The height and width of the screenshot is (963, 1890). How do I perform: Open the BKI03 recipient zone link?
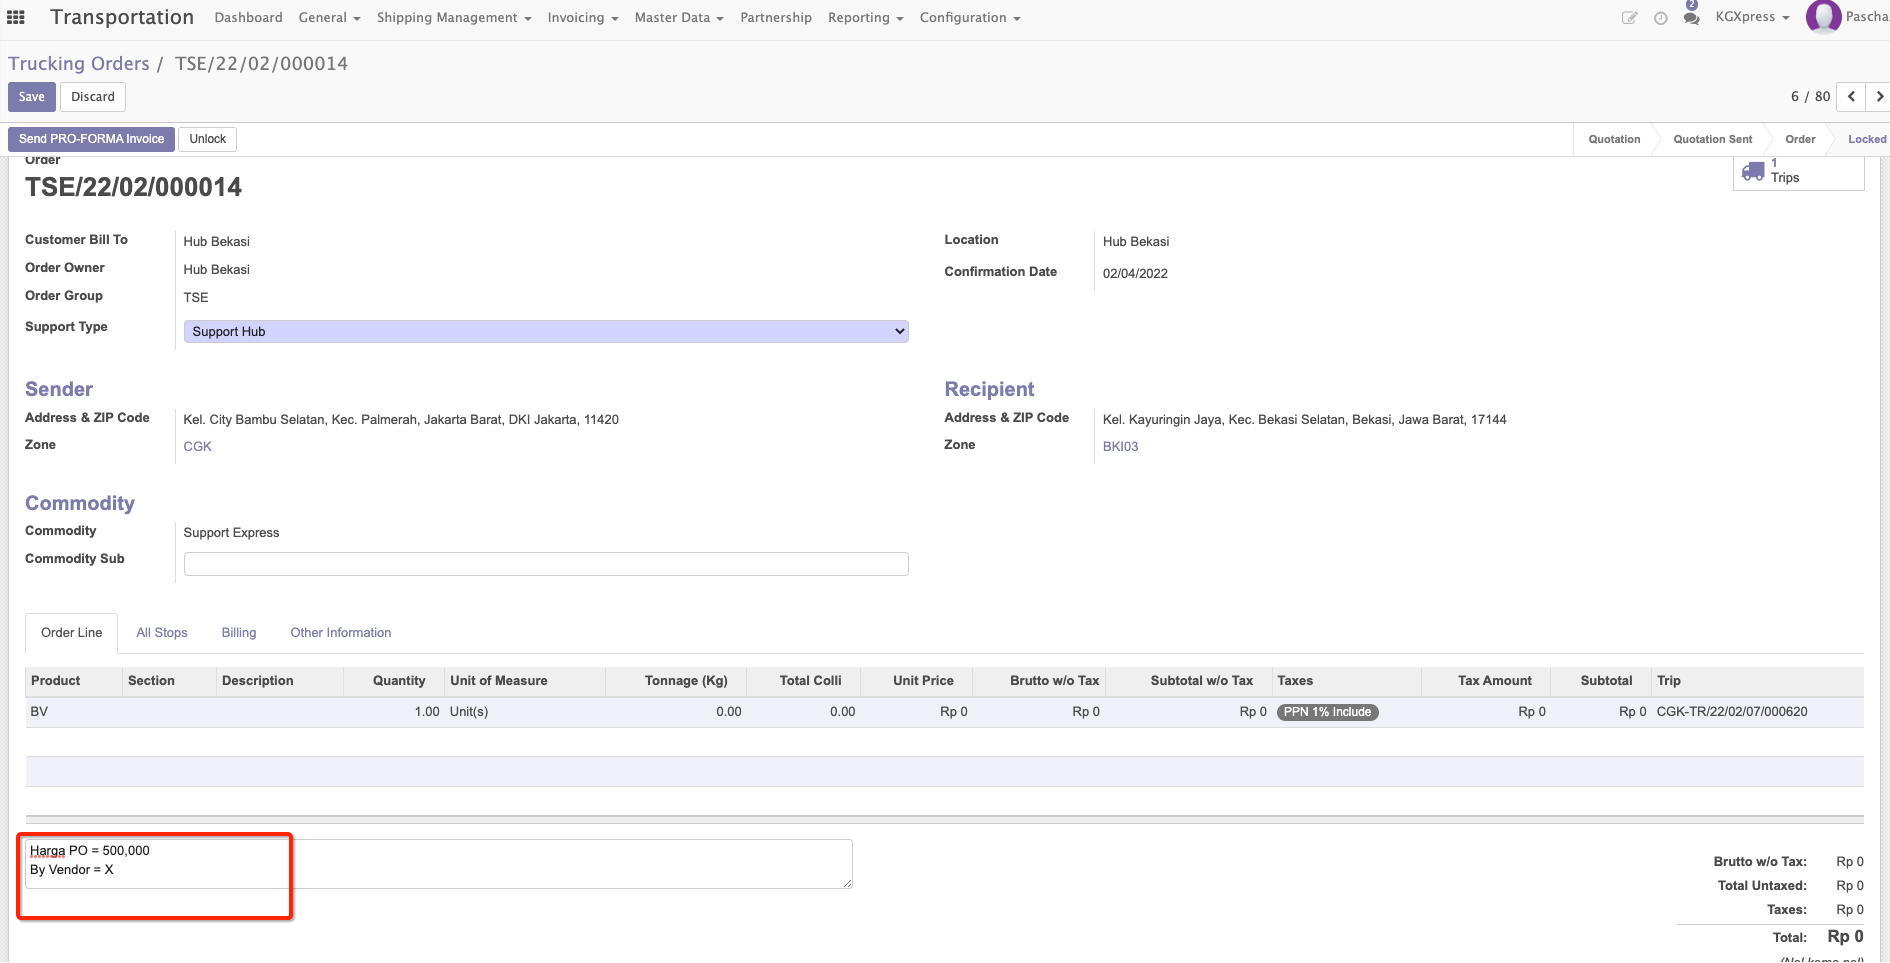click(1120, 447)
